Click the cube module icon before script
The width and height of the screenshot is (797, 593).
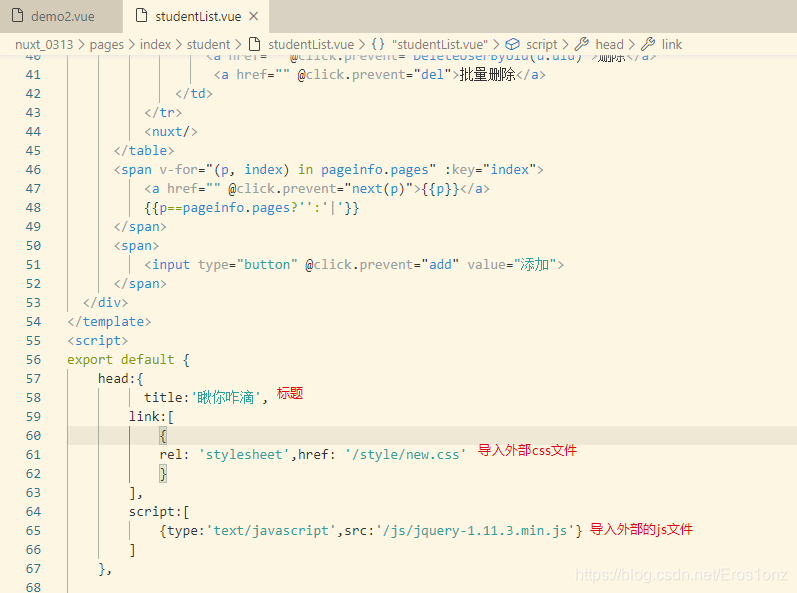512,44
